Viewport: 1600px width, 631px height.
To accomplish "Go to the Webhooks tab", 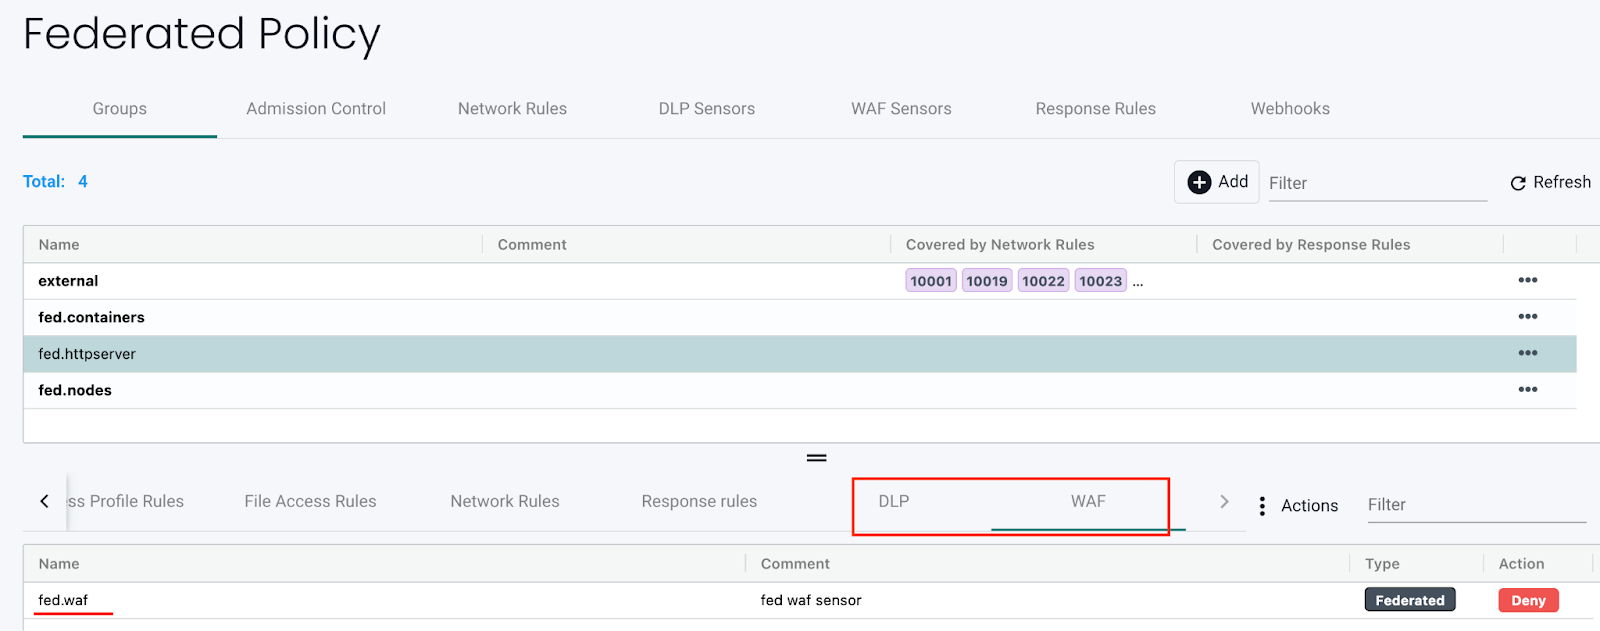I will click(x=1290, y=109).
